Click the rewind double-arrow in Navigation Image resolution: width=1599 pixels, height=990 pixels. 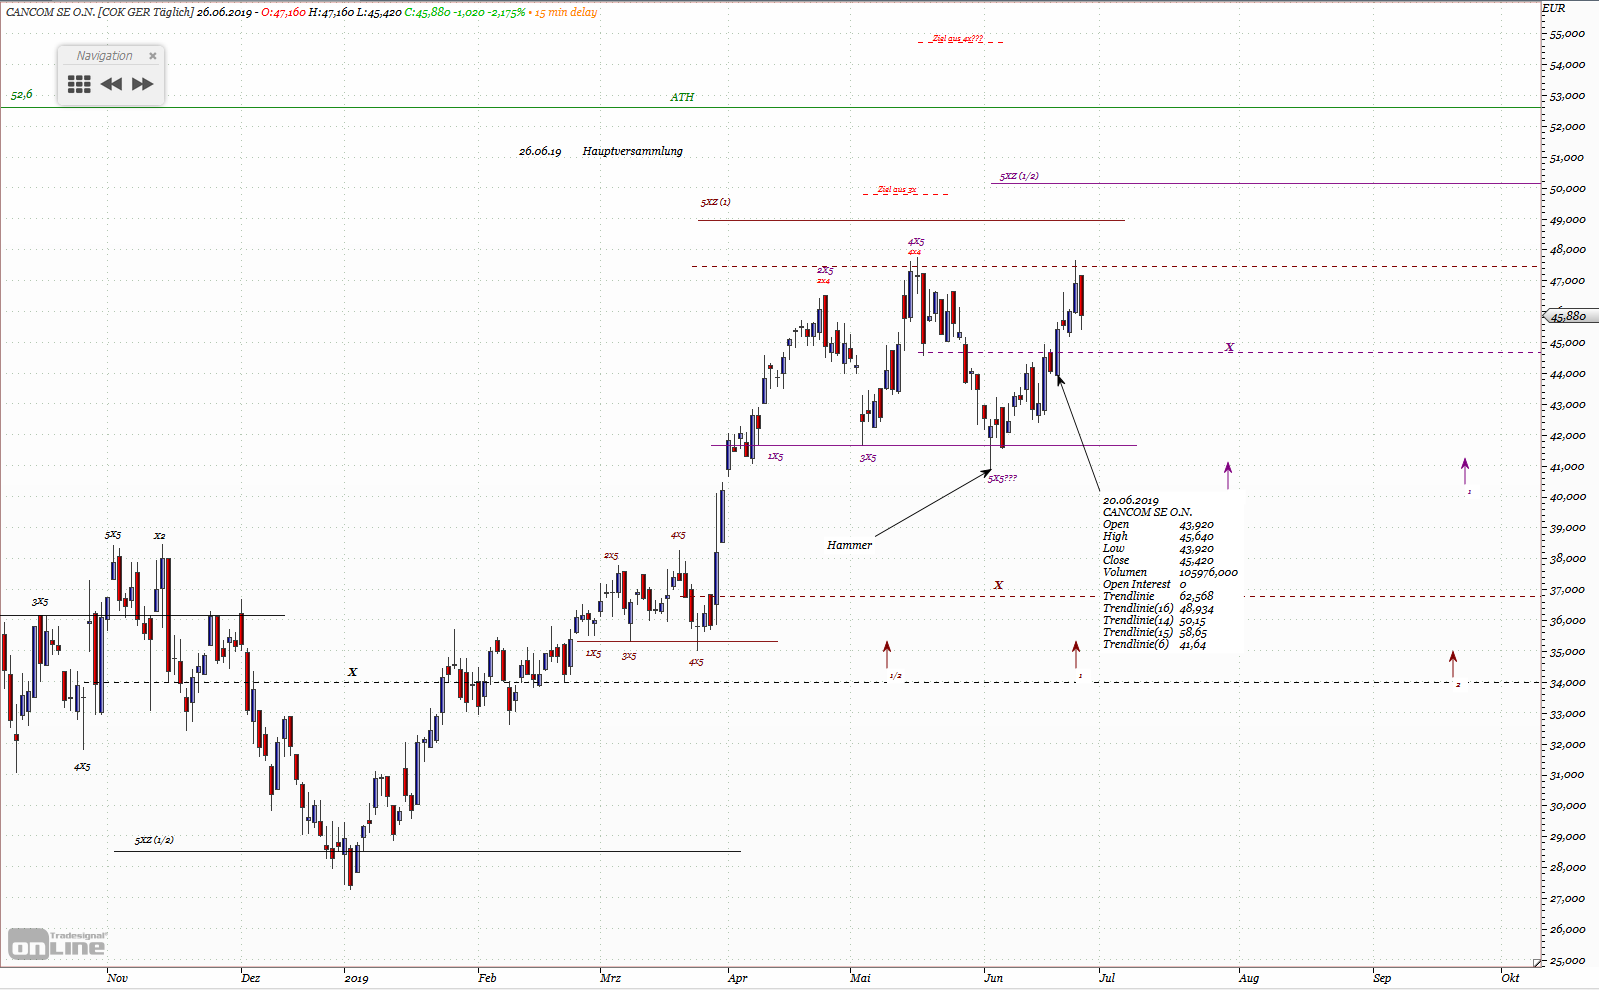[111, 84]
